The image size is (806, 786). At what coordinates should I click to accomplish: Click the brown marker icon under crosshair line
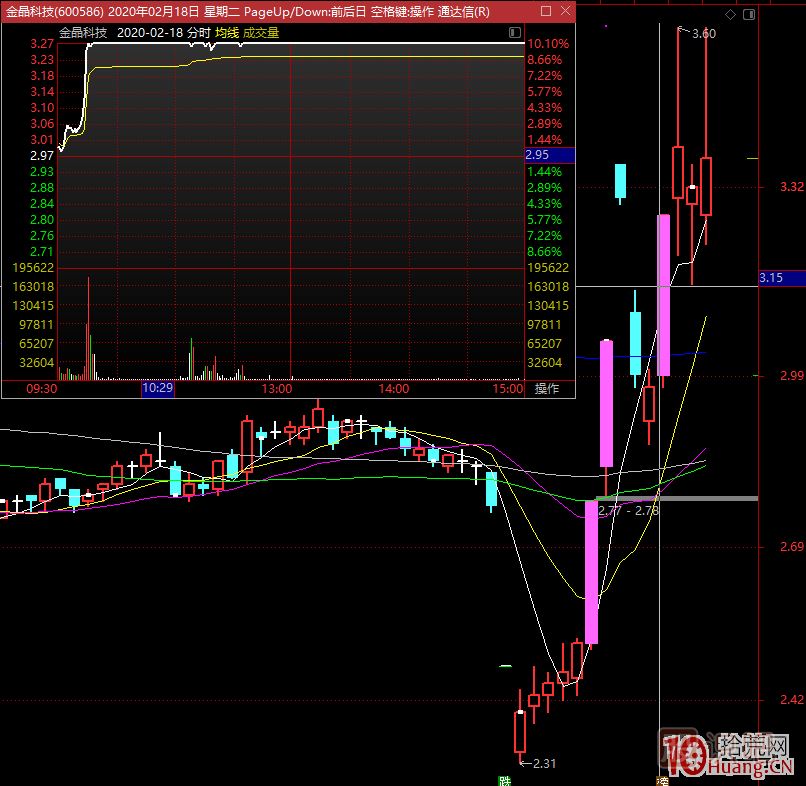661,779
